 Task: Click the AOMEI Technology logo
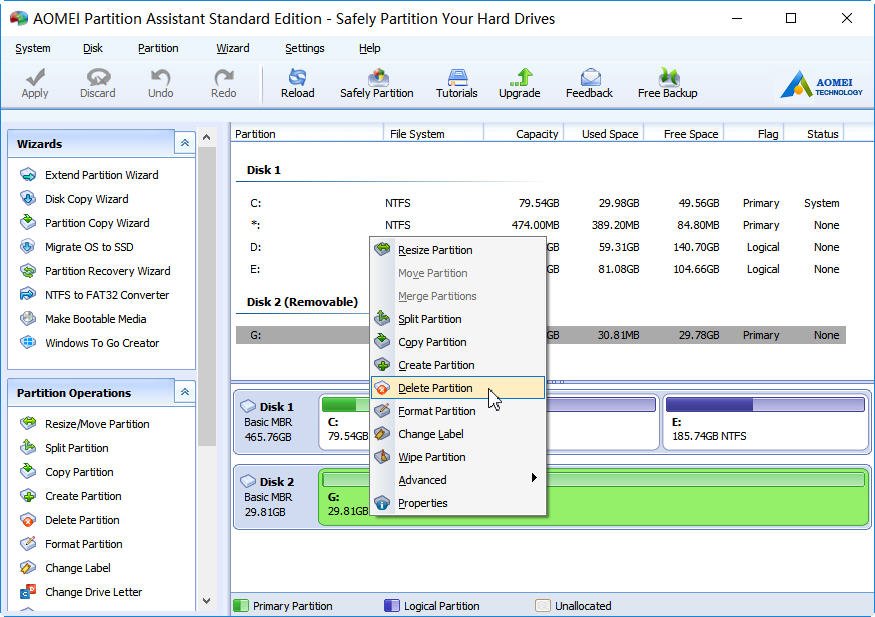pos(821,84)
